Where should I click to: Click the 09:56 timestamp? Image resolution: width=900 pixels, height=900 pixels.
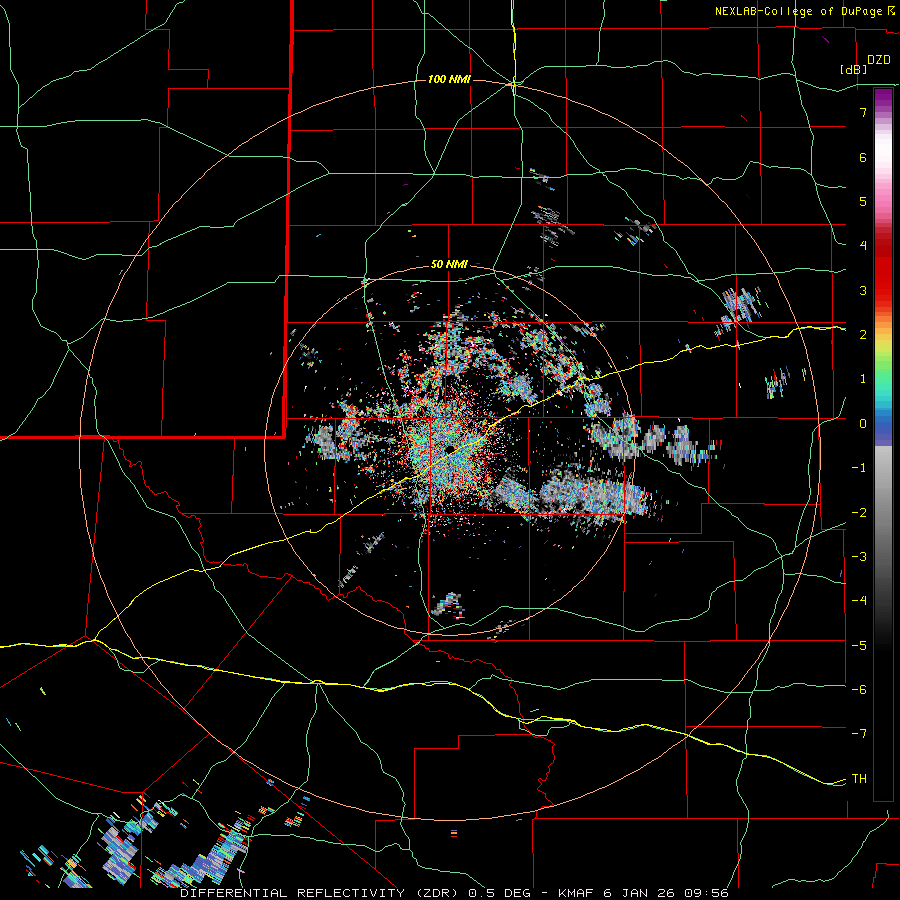(x=708, y=893)
